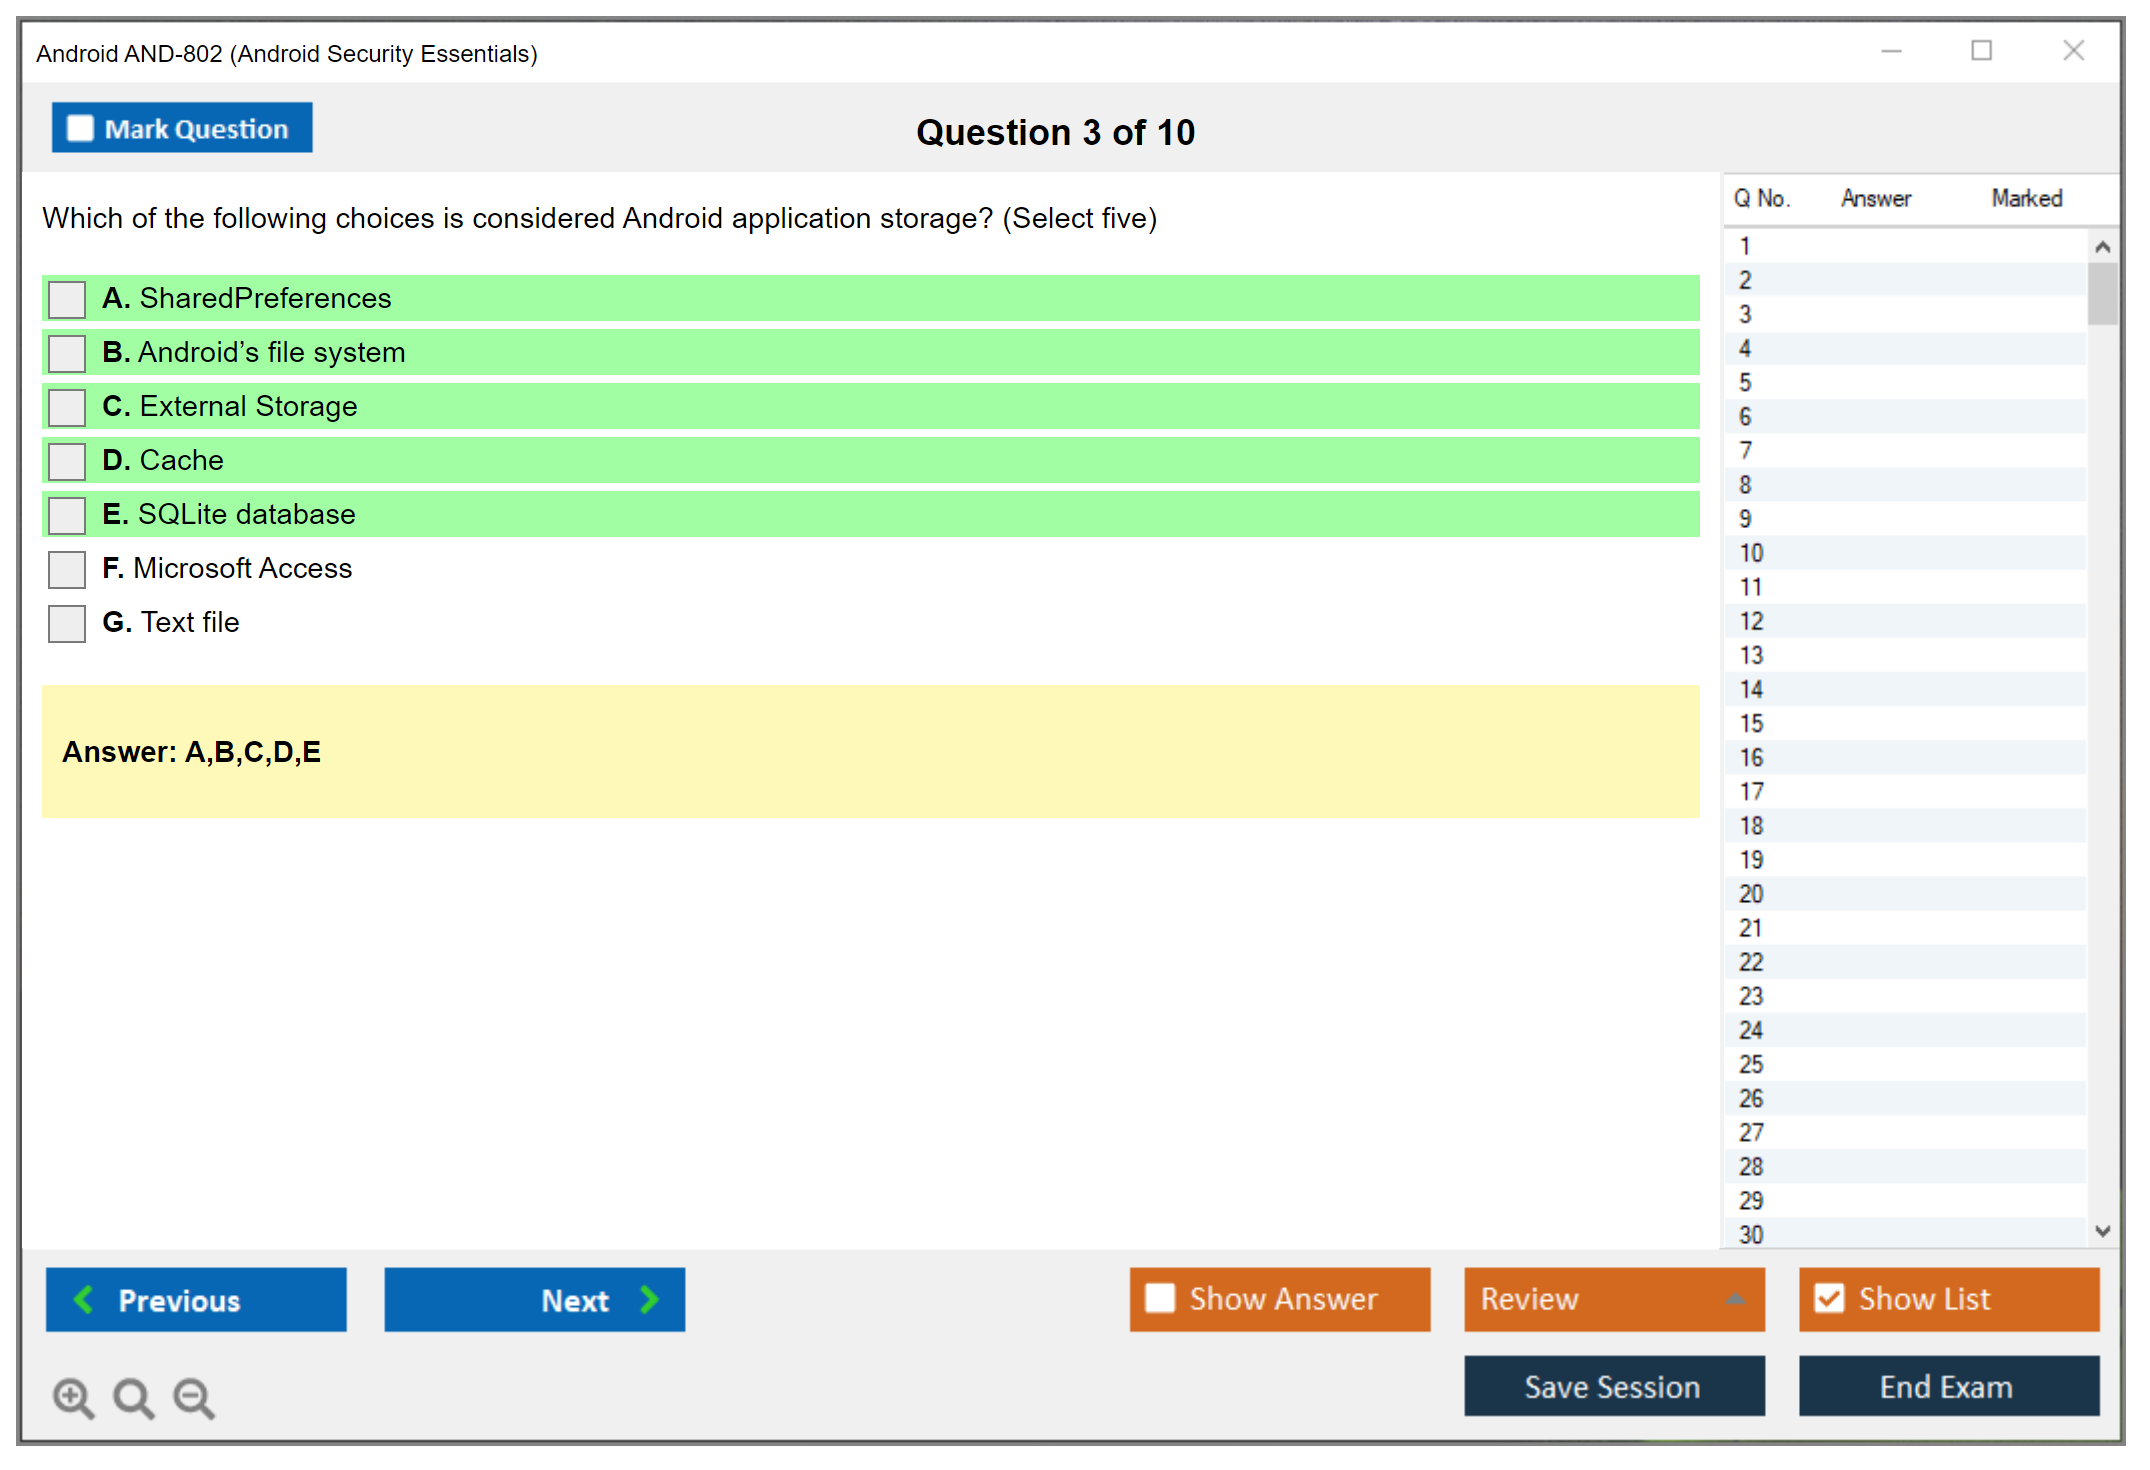2150x1470 pixels.
Task: Maximize the exam window
Action: [x=1981, y=50]
